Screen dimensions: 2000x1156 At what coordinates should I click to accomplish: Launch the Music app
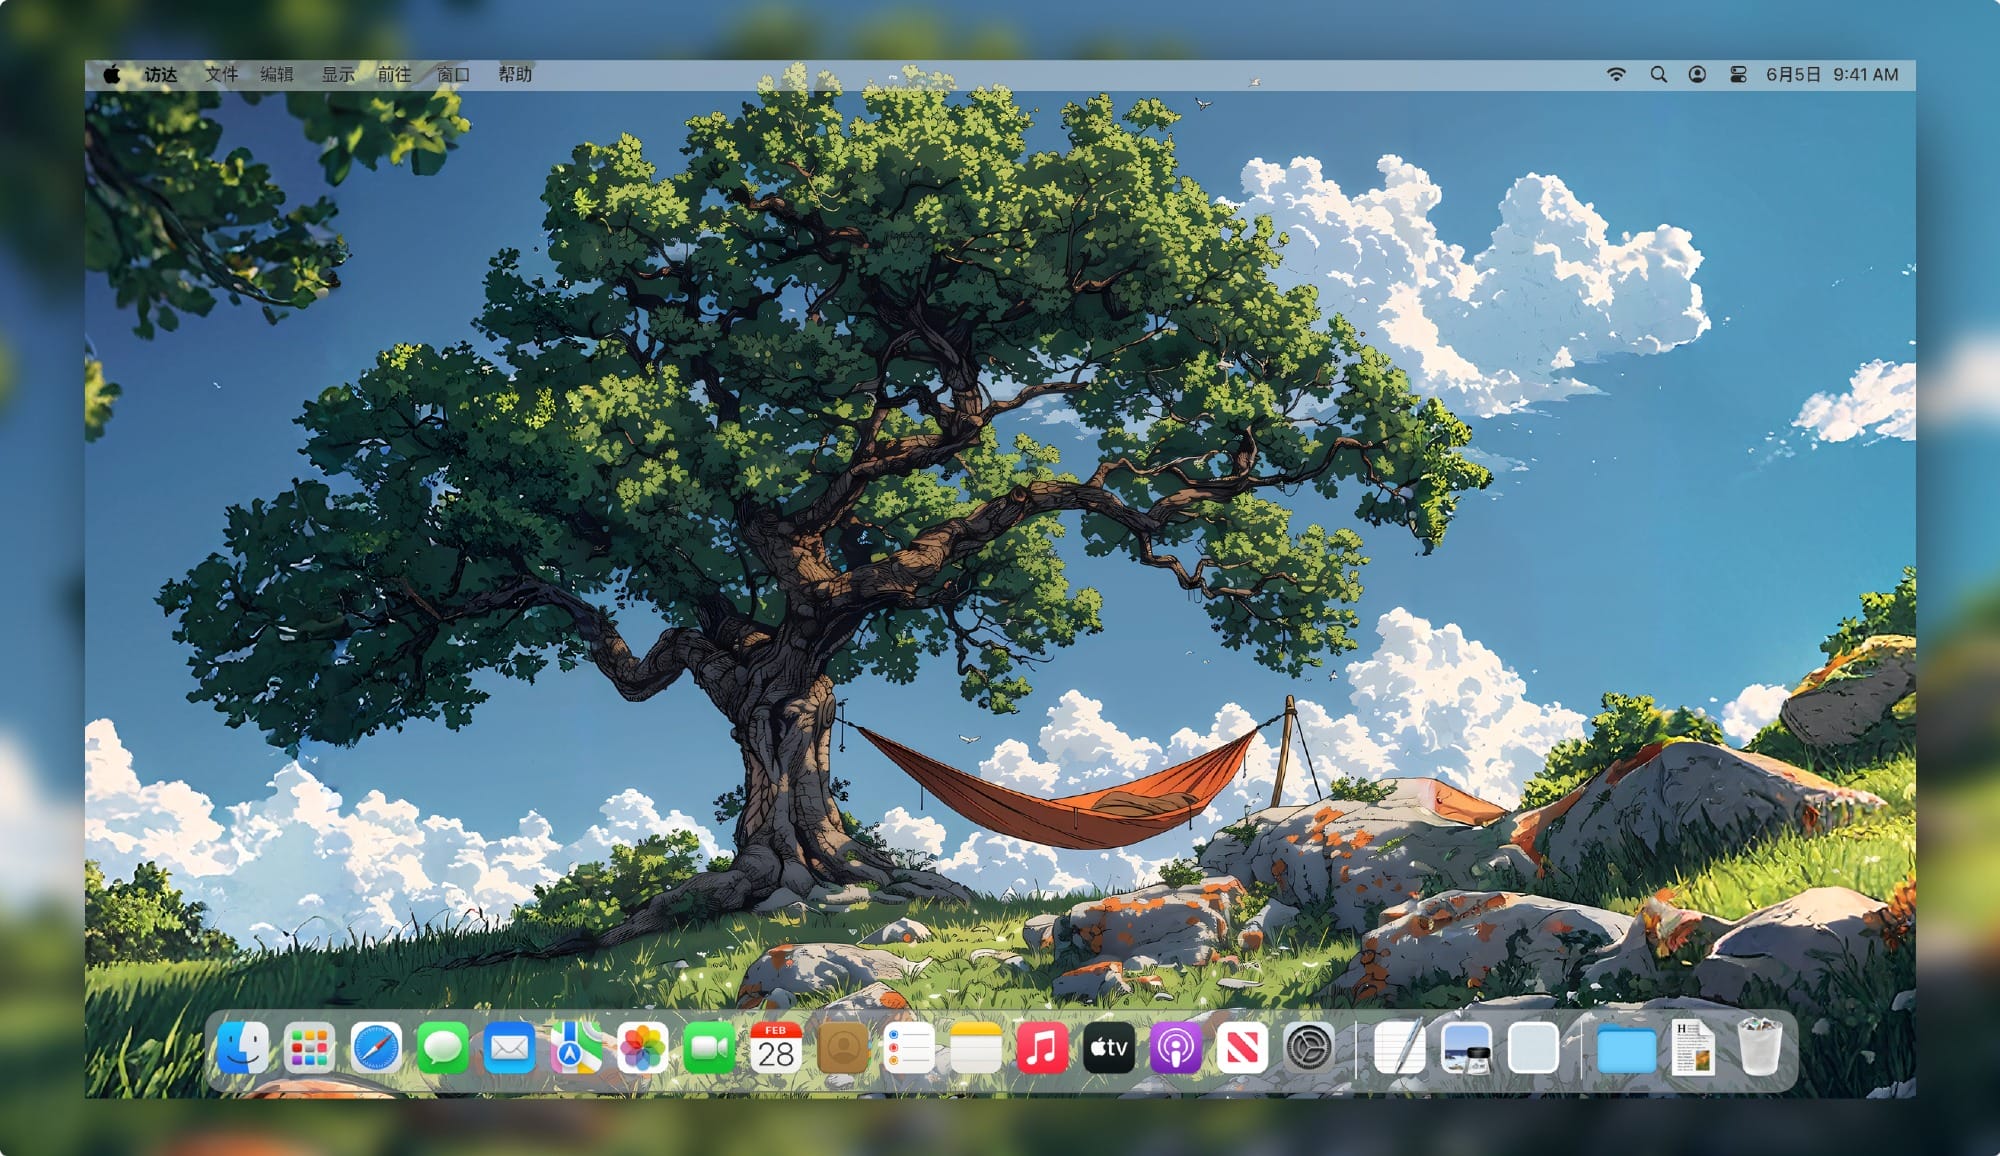[x=1042, y=1049]
